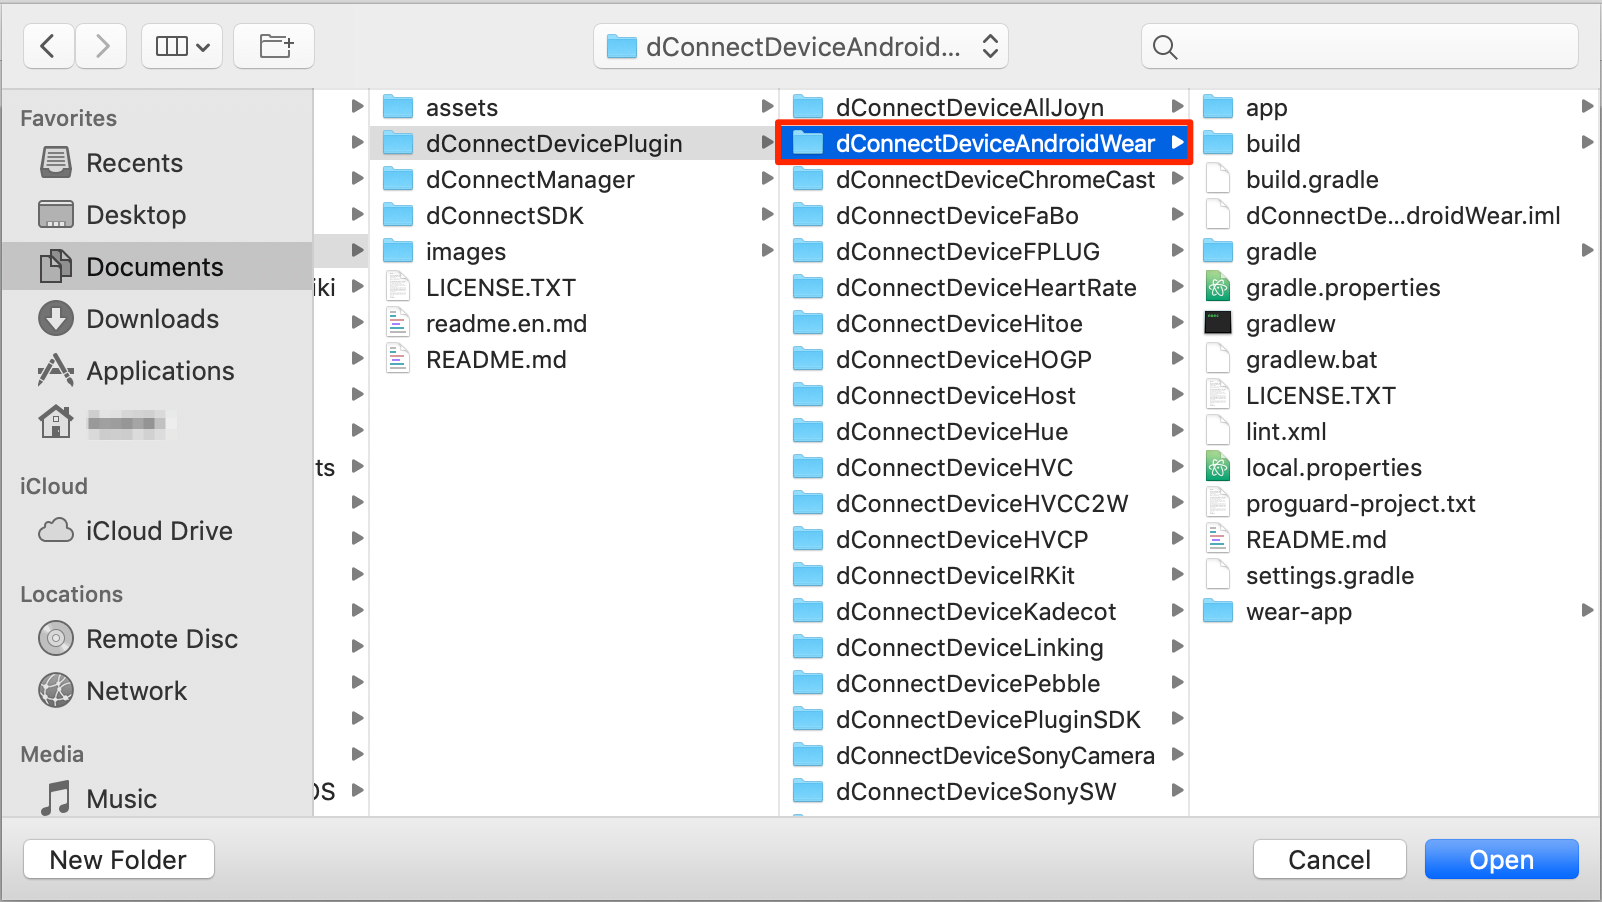Click the new folder toolbar icon
Viewport: 1602px width, 902px height.
click(x=274, y=46)
